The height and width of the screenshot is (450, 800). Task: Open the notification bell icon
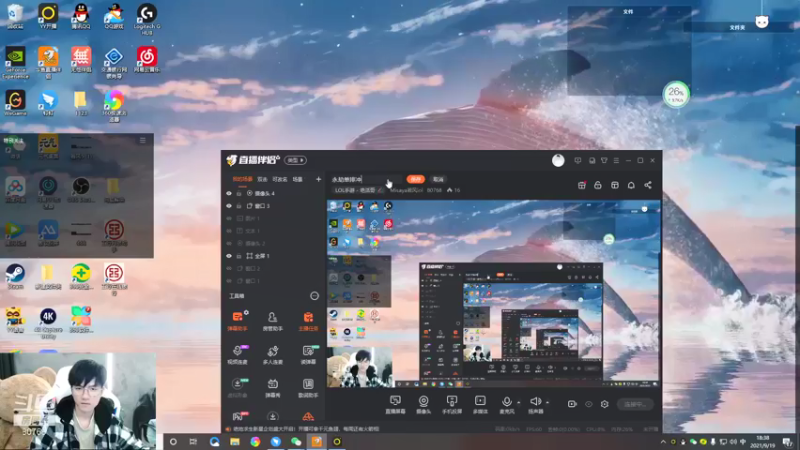point(631,185)
